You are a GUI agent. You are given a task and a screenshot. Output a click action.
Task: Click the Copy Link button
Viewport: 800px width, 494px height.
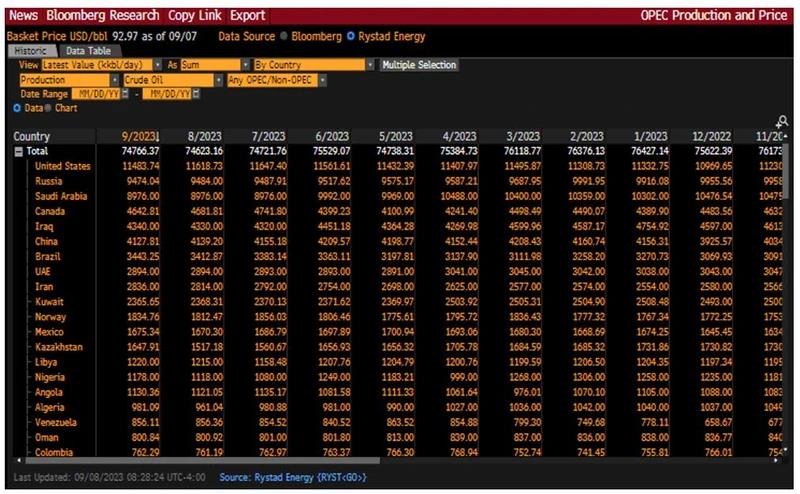point(195,15)
